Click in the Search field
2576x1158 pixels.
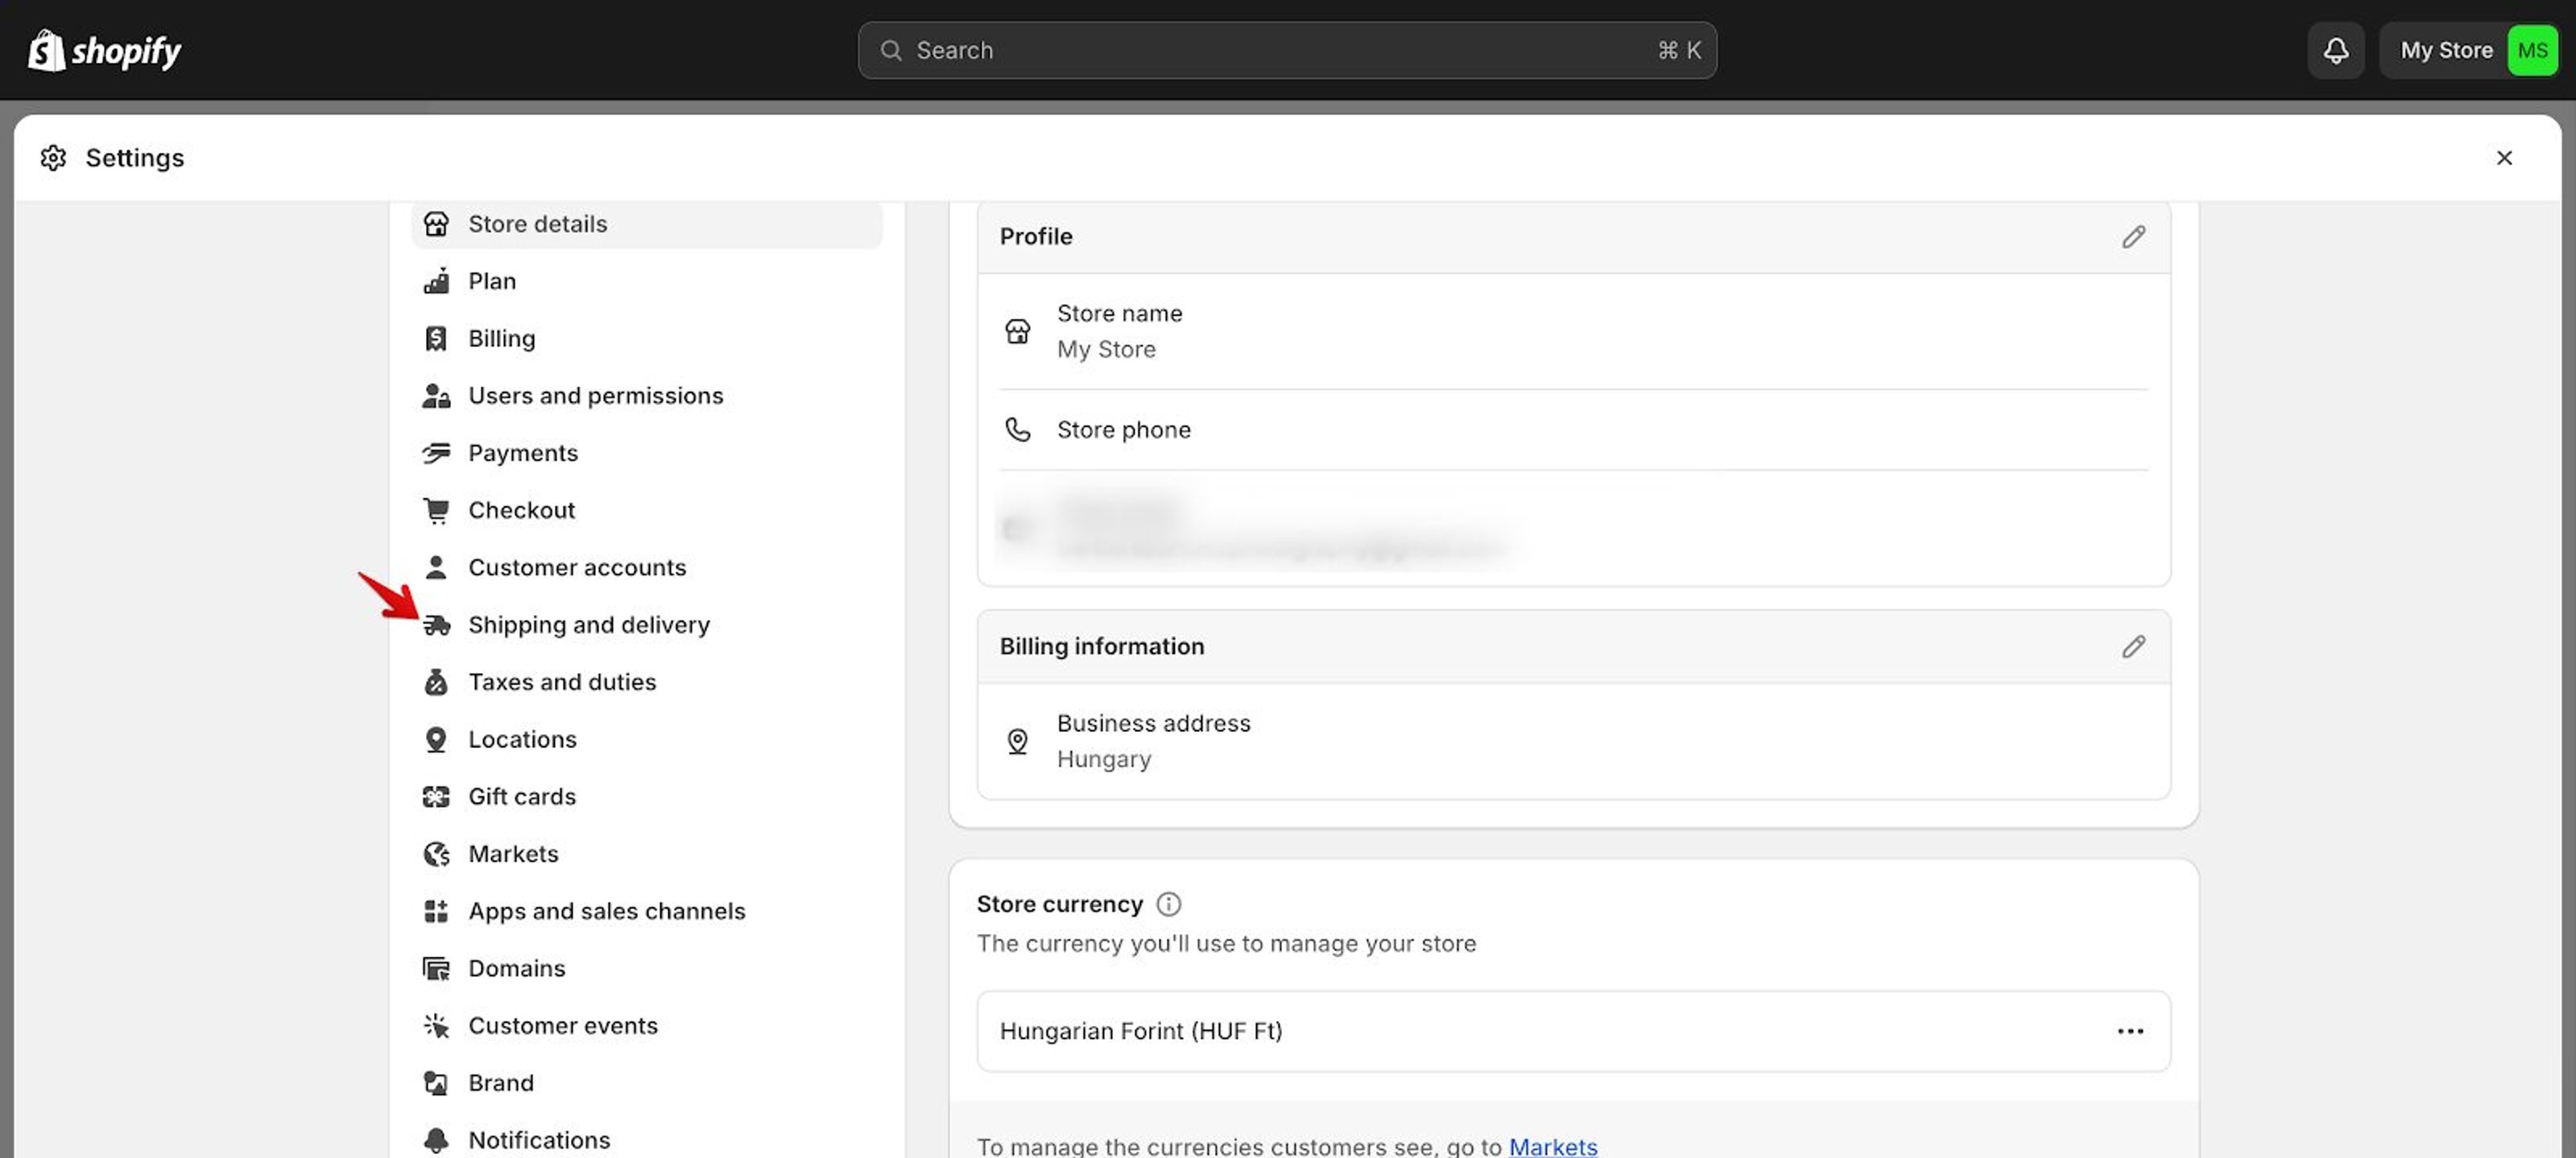[x=1287, y=50]
